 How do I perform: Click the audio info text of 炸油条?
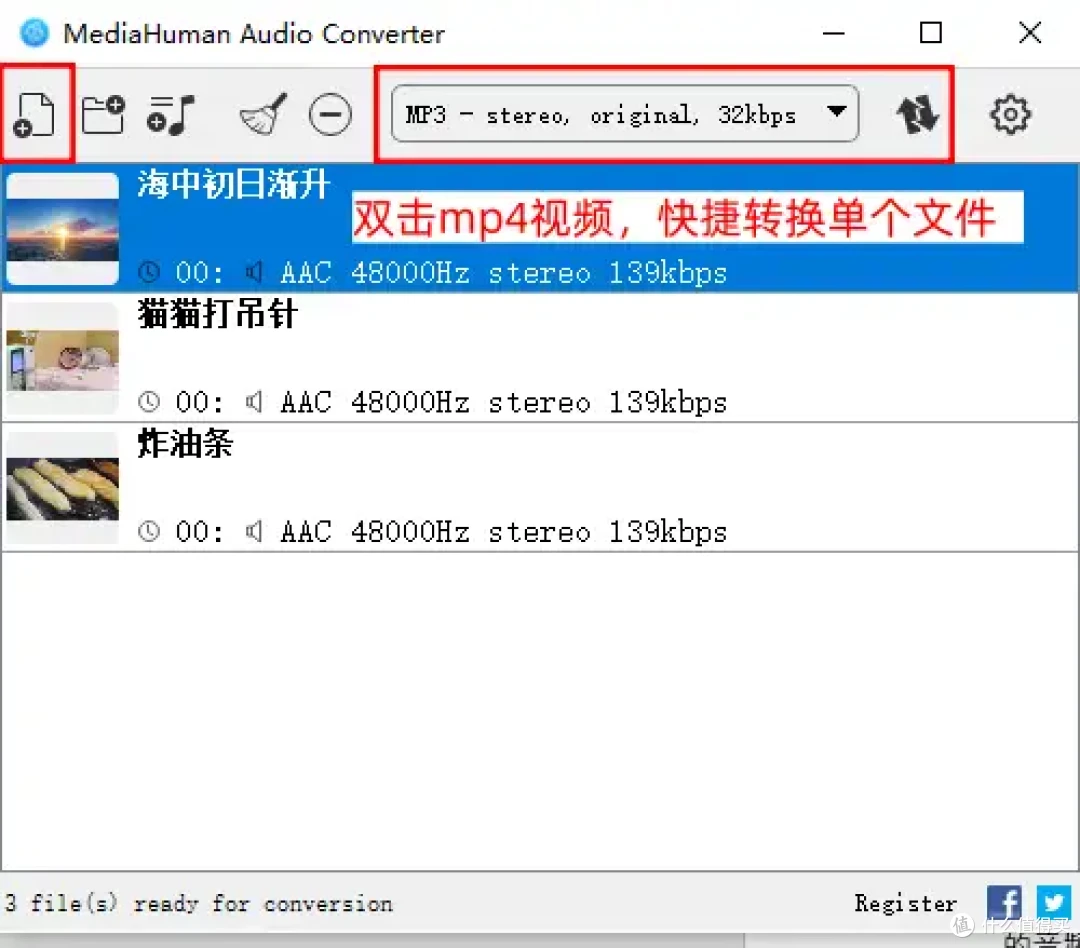pos(503,532)
